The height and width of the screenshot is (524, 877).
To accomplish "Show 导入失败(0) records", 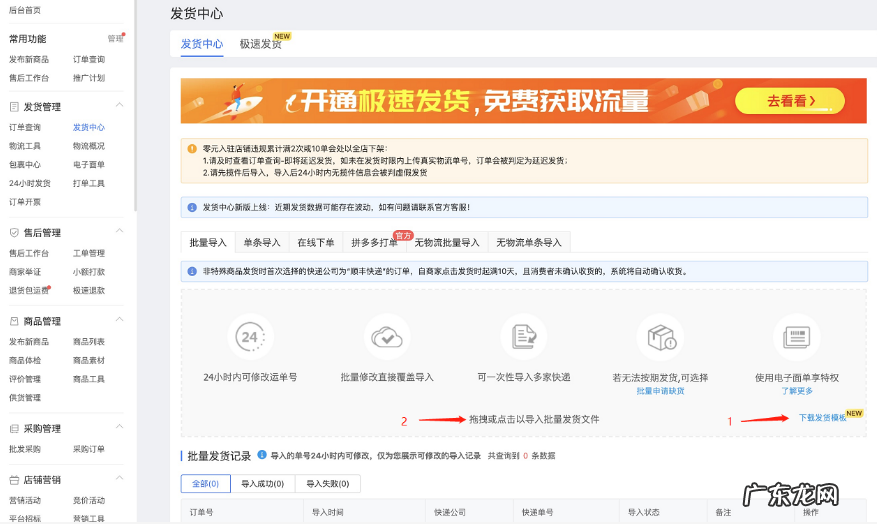I will click(328, 484).
